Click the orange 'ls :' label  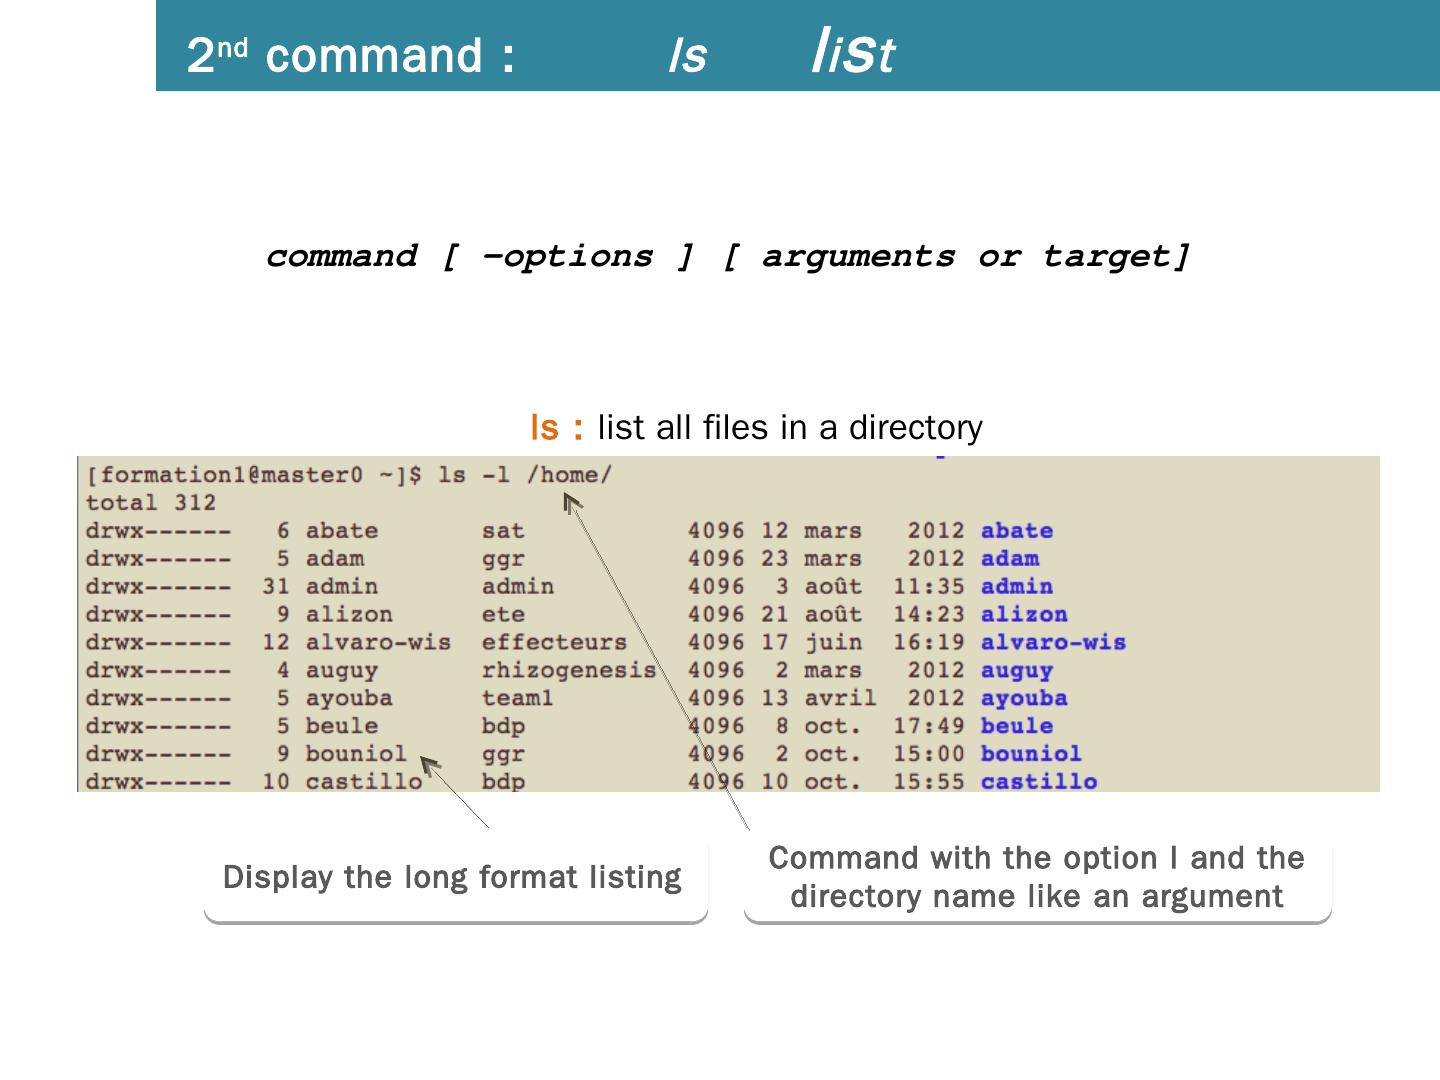556,428
